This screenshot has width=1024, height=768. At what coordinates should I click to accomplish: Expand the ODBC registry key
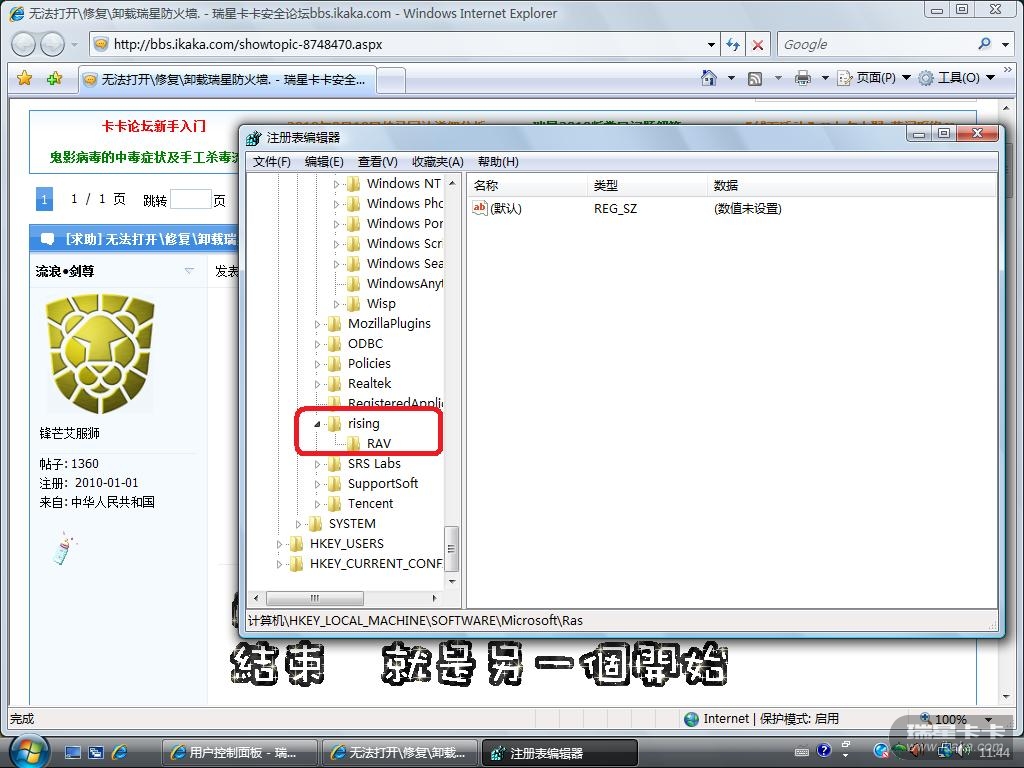[317, 344]
